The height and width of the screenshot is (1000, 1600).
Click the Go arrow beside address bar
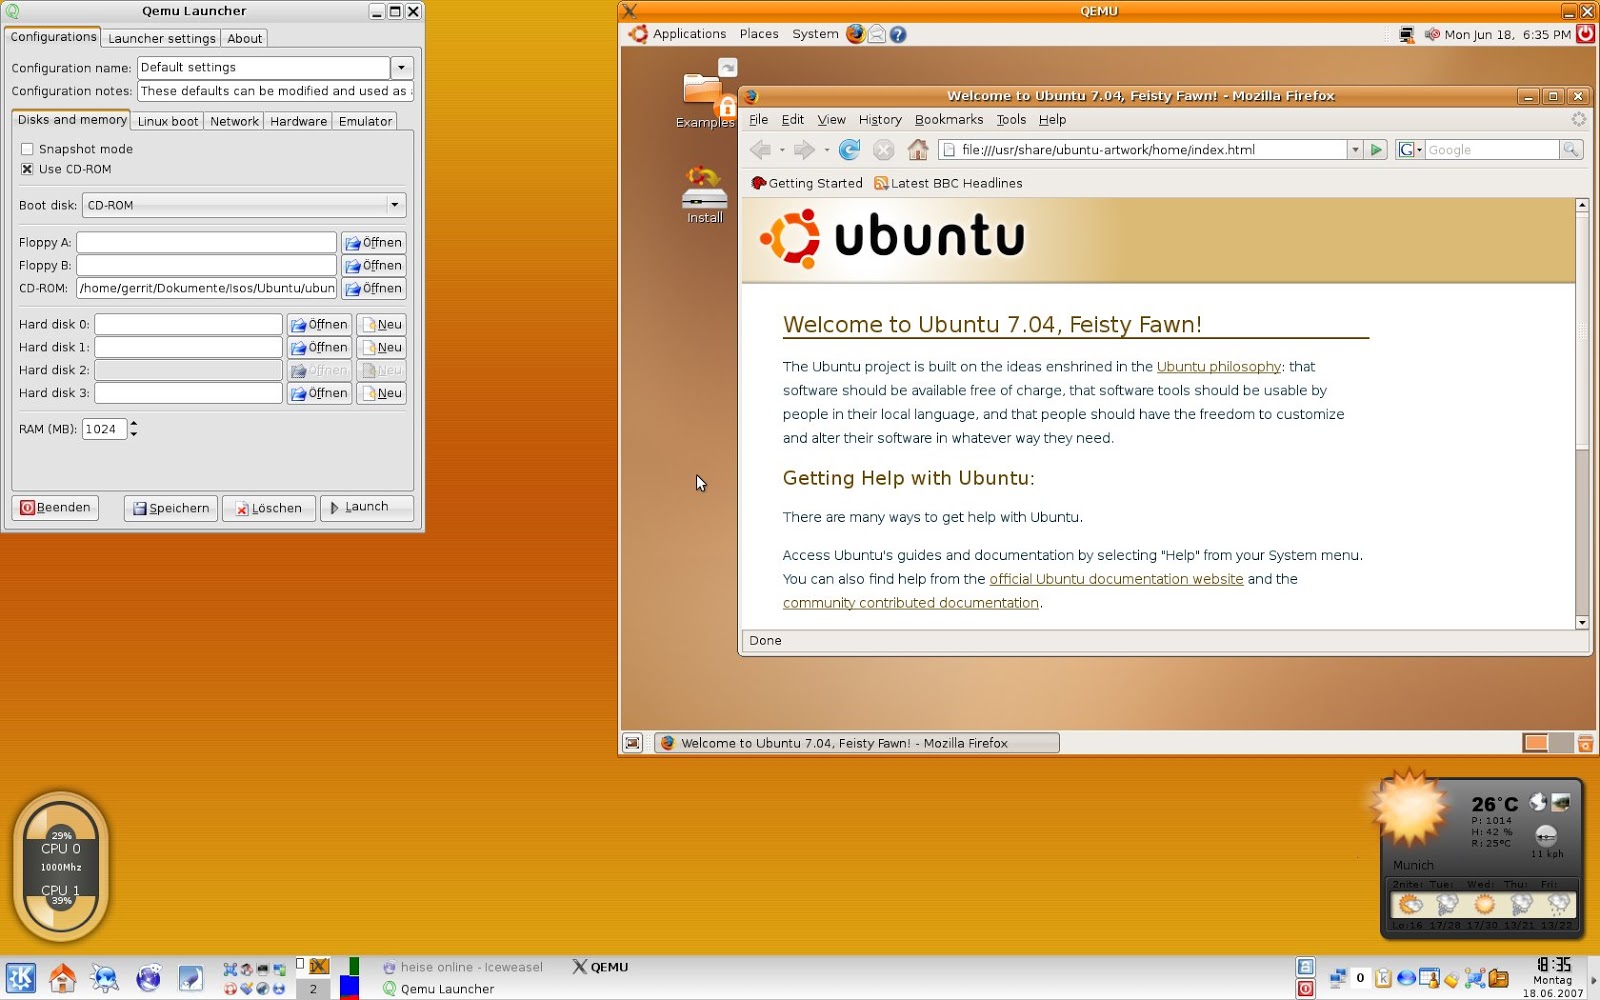[1376, 150]
